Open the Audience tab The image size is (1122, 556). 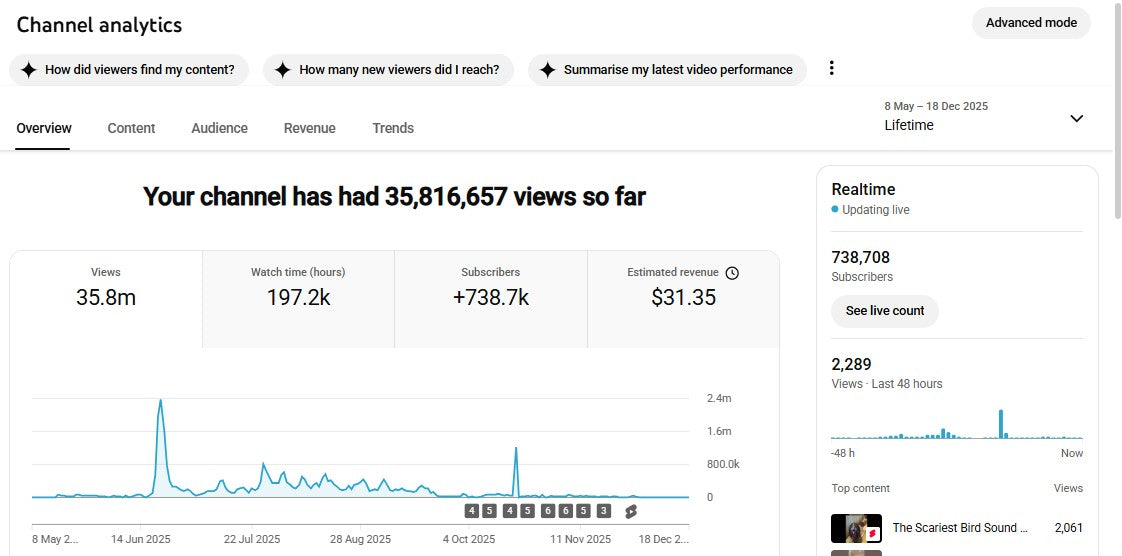pyautogui.click(x=219, y=128)
